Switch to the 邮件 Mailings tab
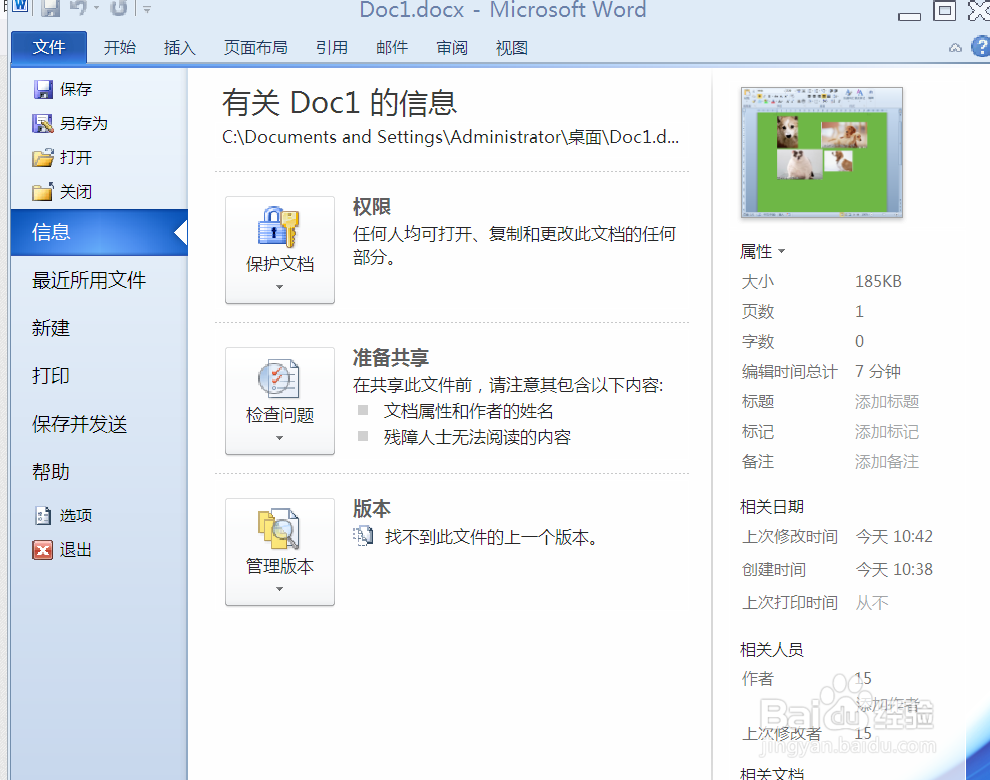990x780 pixels. pos(391,47)
